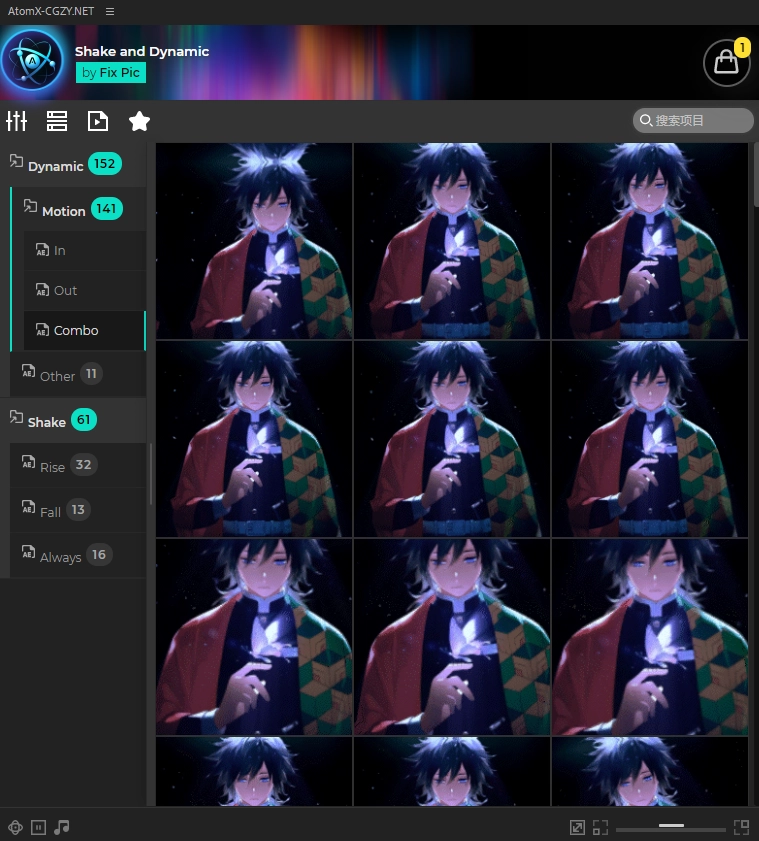The height and width of the screenshot is (841, 759).
Task: Click the Shake and Dynamic pack title
Action: pyautogui.click(x=142, y=51)
